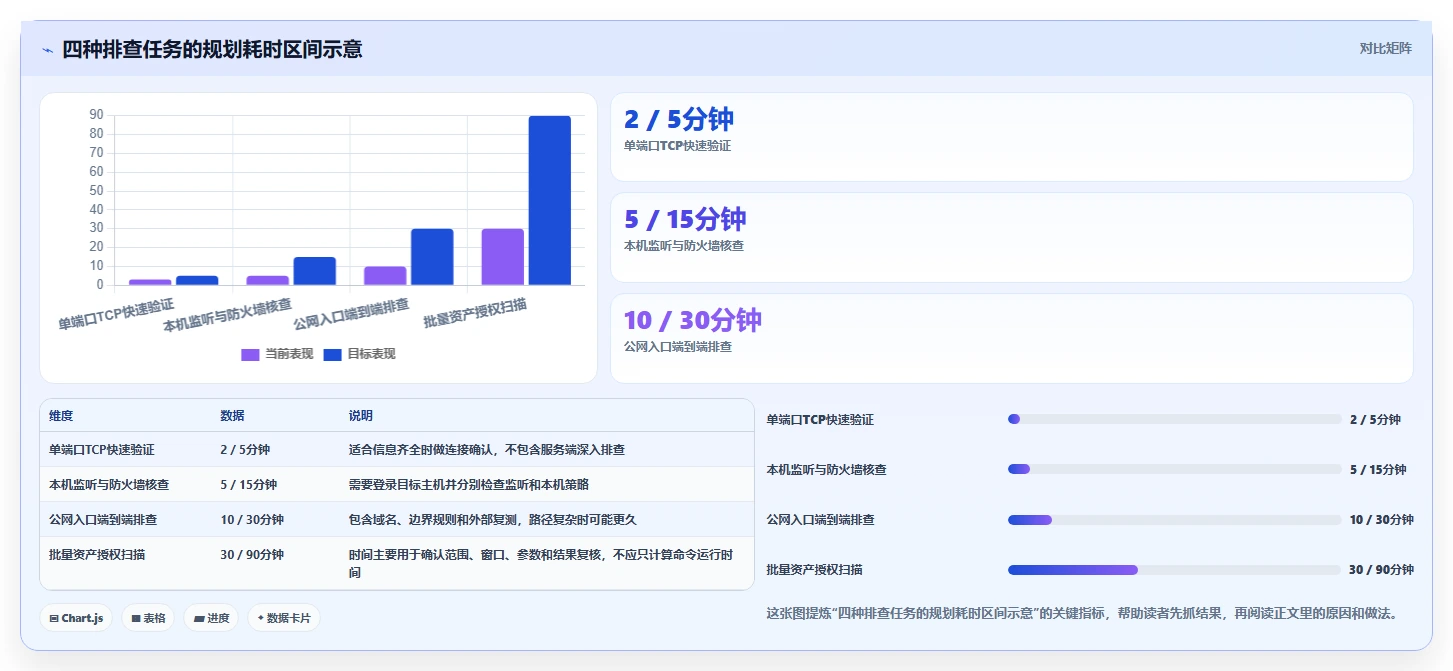
Task: Click progress list label 公网入口端到端排查
Action: (821, 520)
